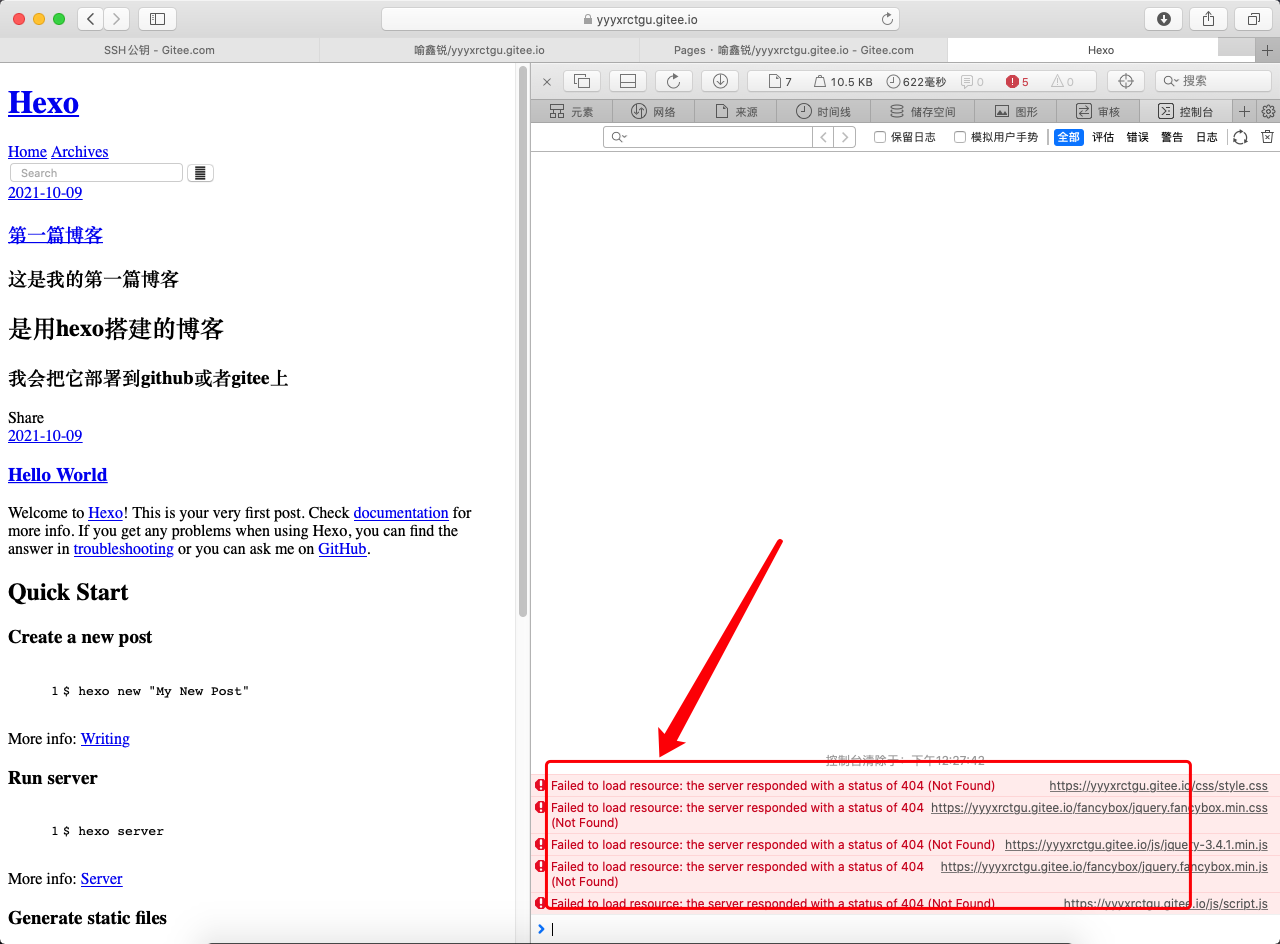Go to previous console search result
Viewport: 1280px width, 944px height.
[x=824, y=137]
